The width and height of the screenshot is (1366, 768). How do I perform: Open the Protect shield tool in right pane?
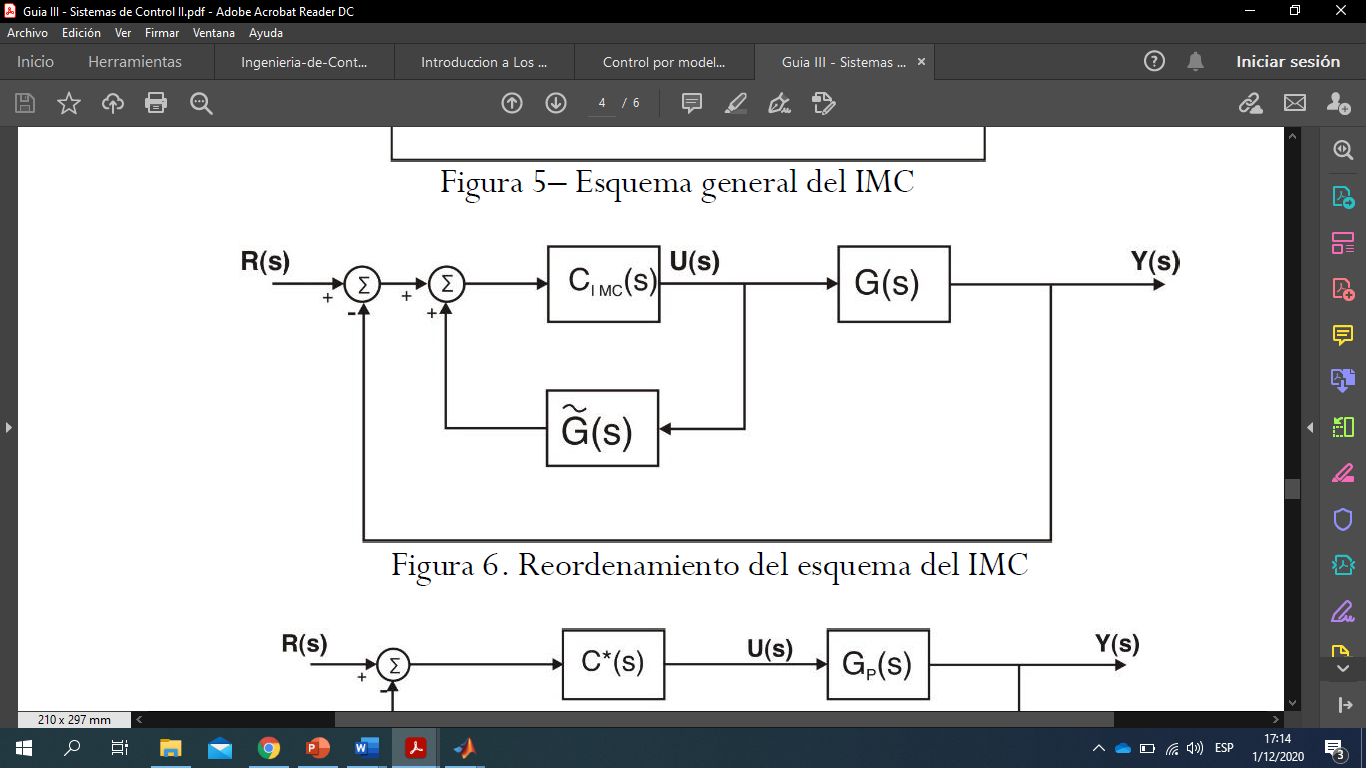click(1343, 519)
